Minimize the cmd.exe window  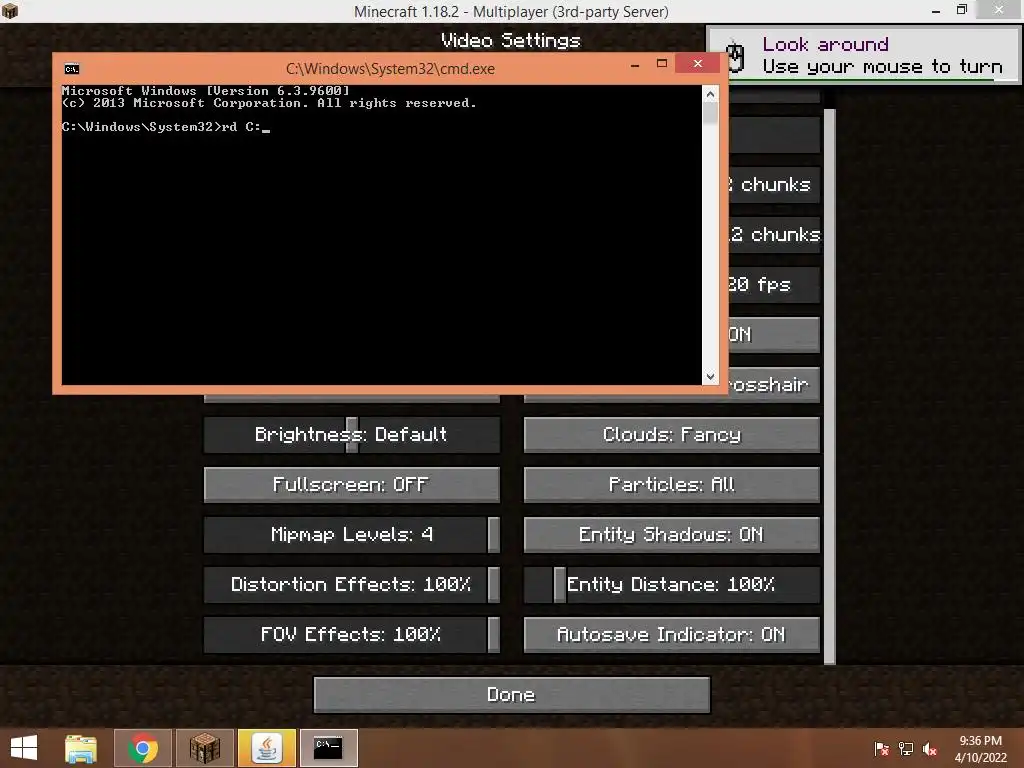pyautogui.click(x=635, y=64)
